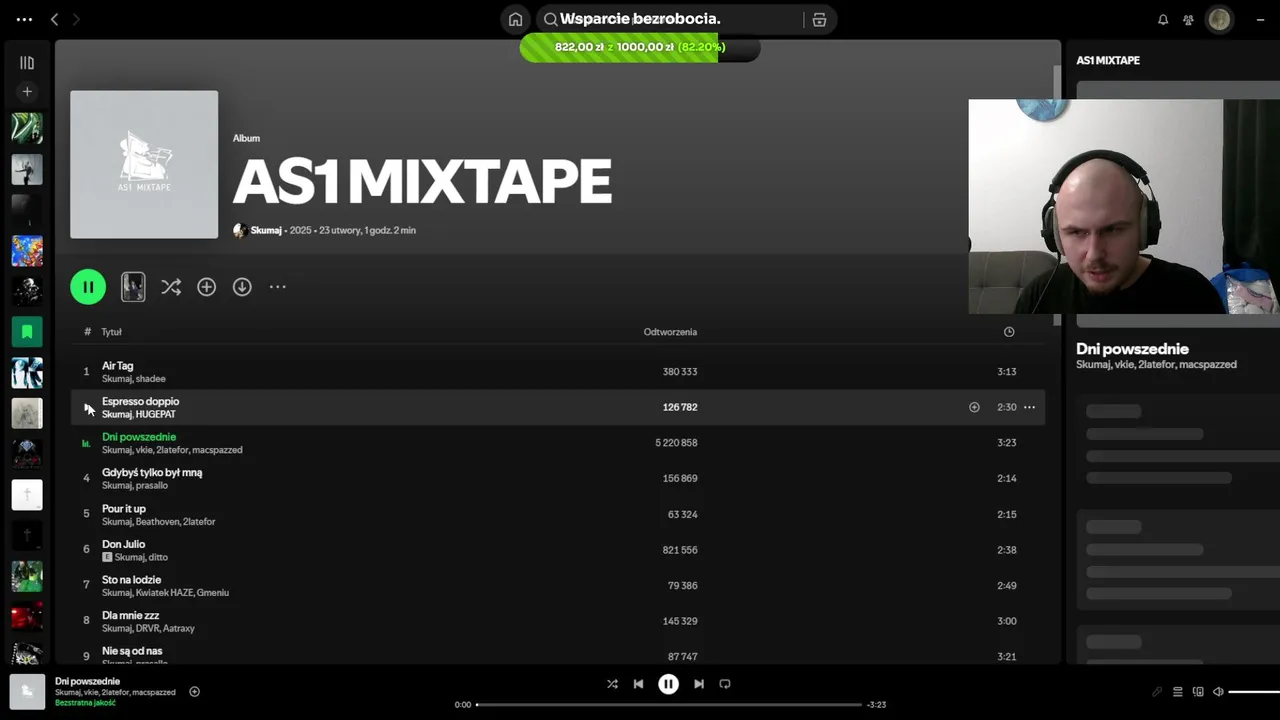Viewport: 1280px width, 720px height.
Task: Click the Bezstratna jakość quality label
Action: 85,703
